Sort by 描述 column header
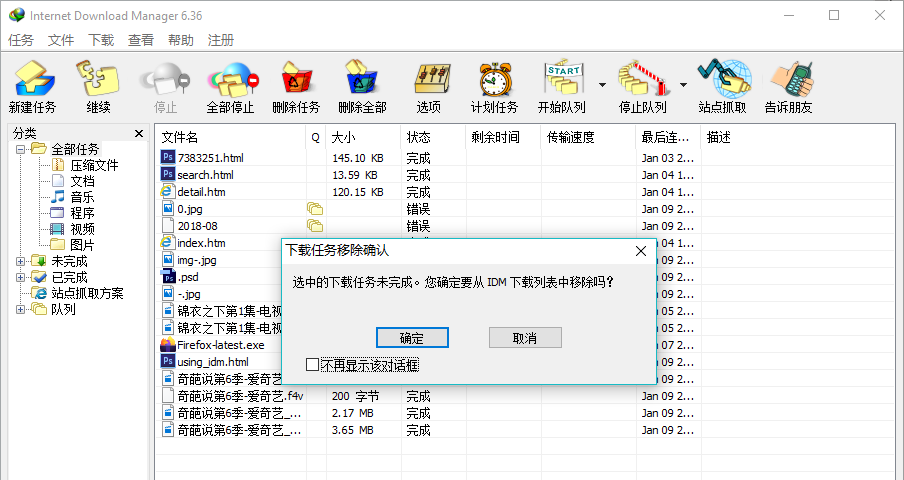Image resolution: width=904 pixels, height=480 pixels. tap(798, 137)
